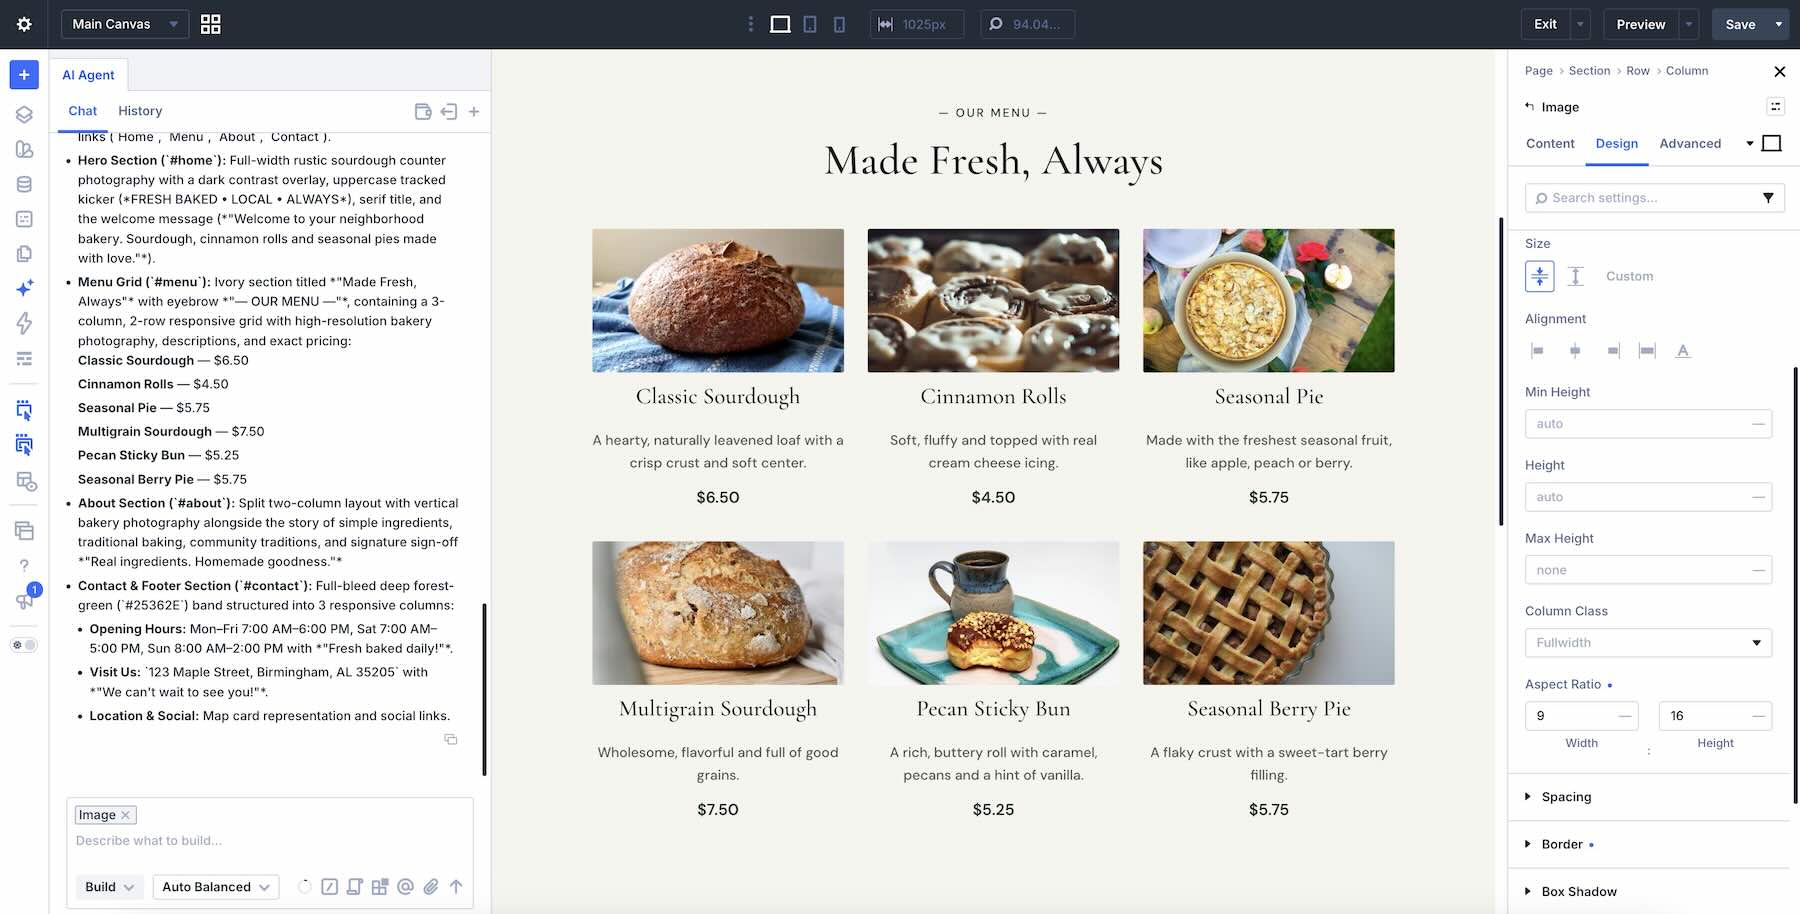
Task: Open the Preview button dropdown arrow
Action: click(x=1689, y=24)
